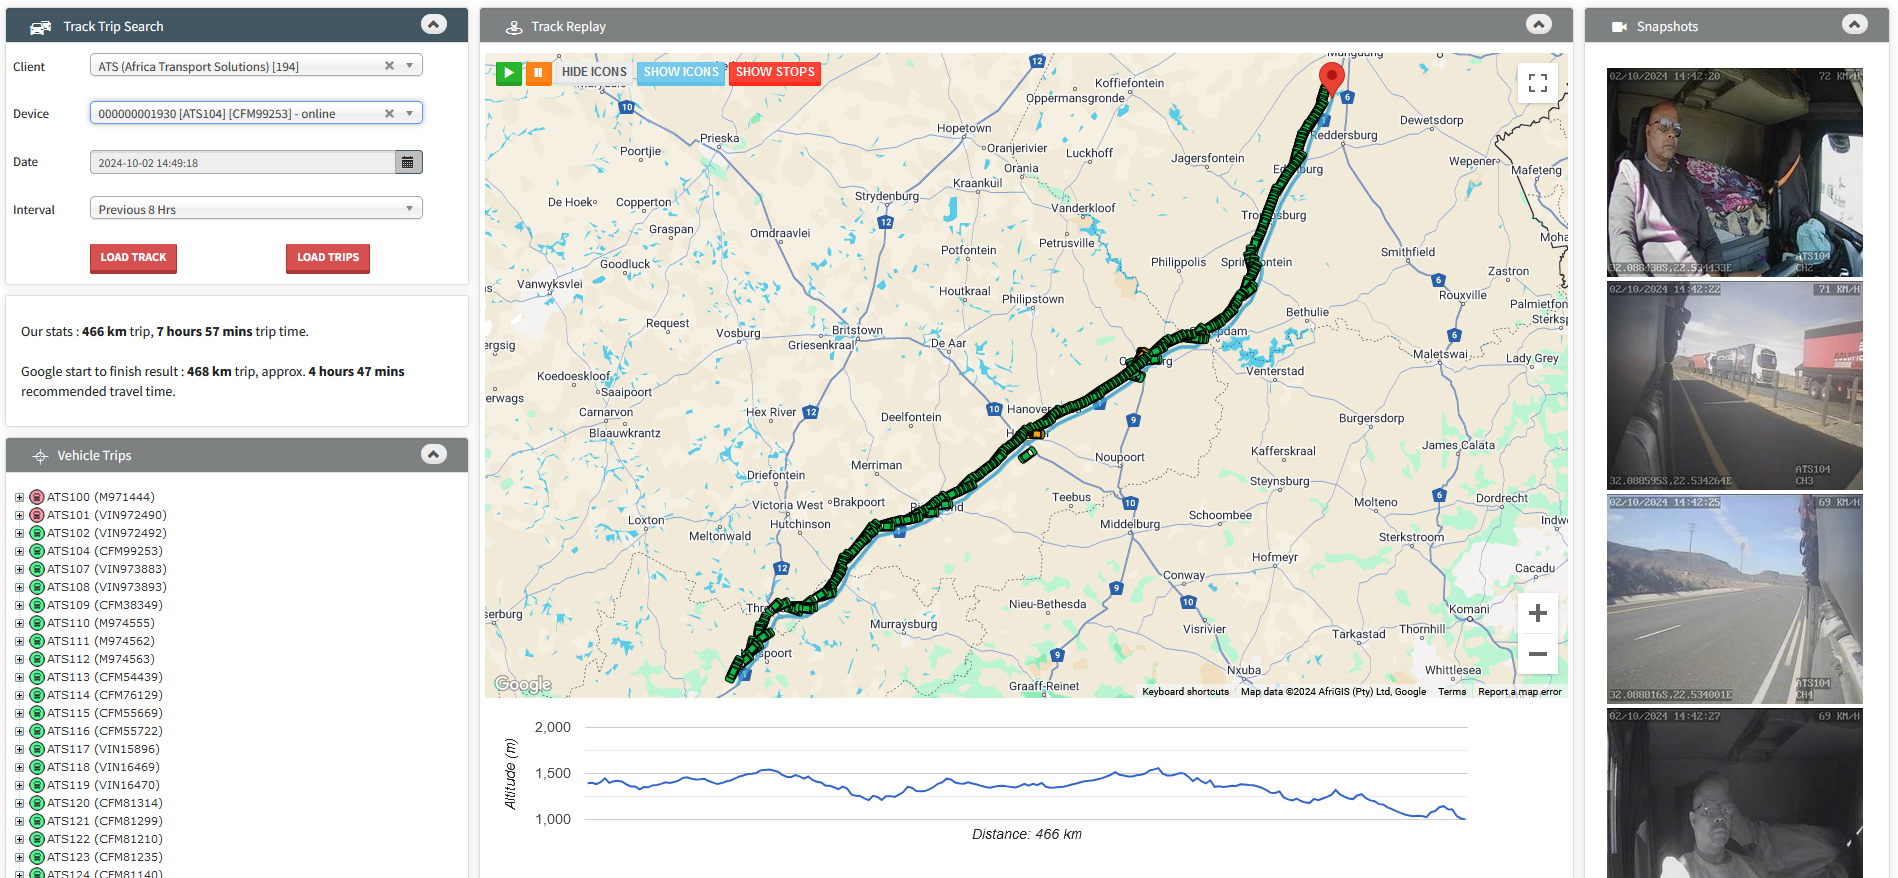This screenshot has width=1898, height=878.
Task: Collapse the Vehicle Trips panel
Action: (x=433, y=454)
